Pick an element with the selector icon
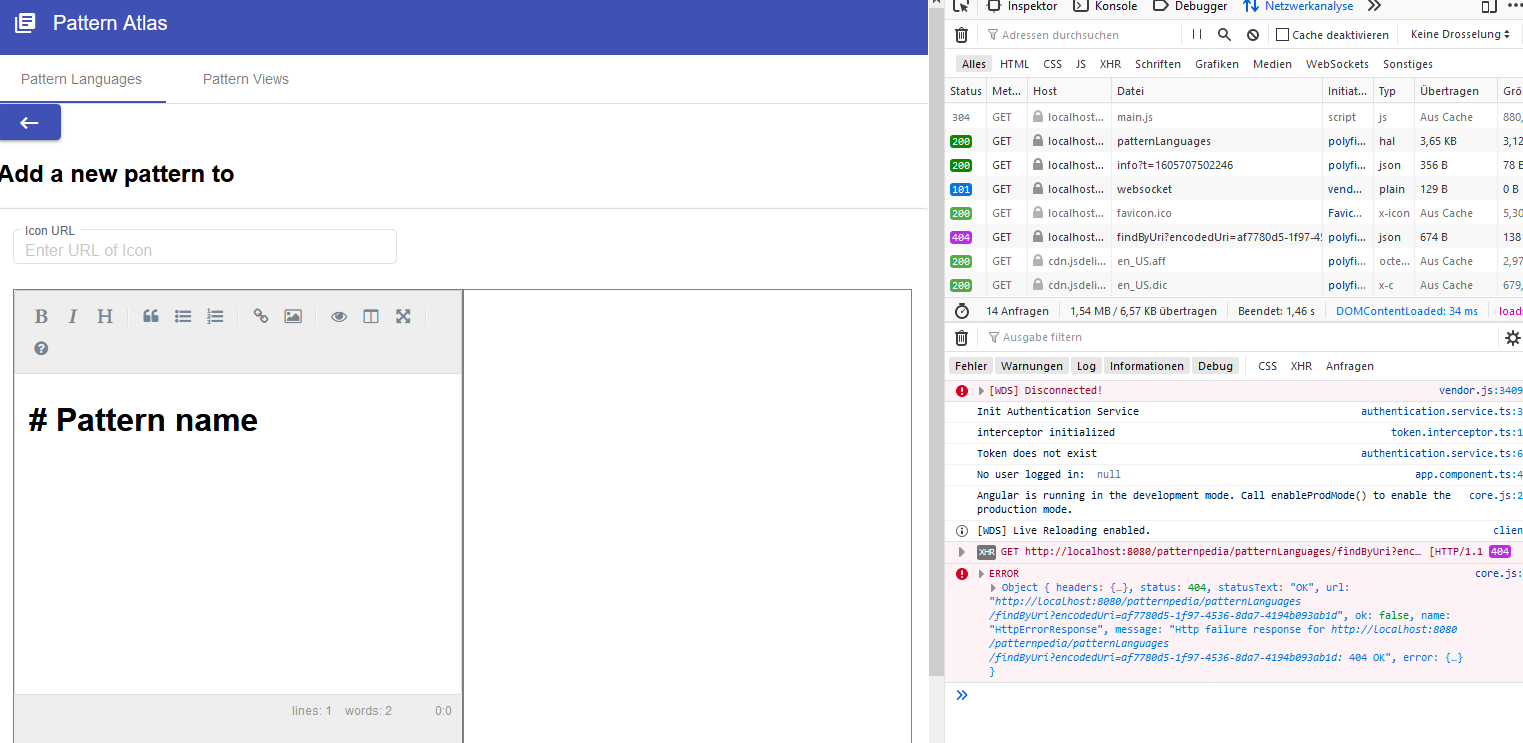The image size is (1523, 743). [961, 6]
